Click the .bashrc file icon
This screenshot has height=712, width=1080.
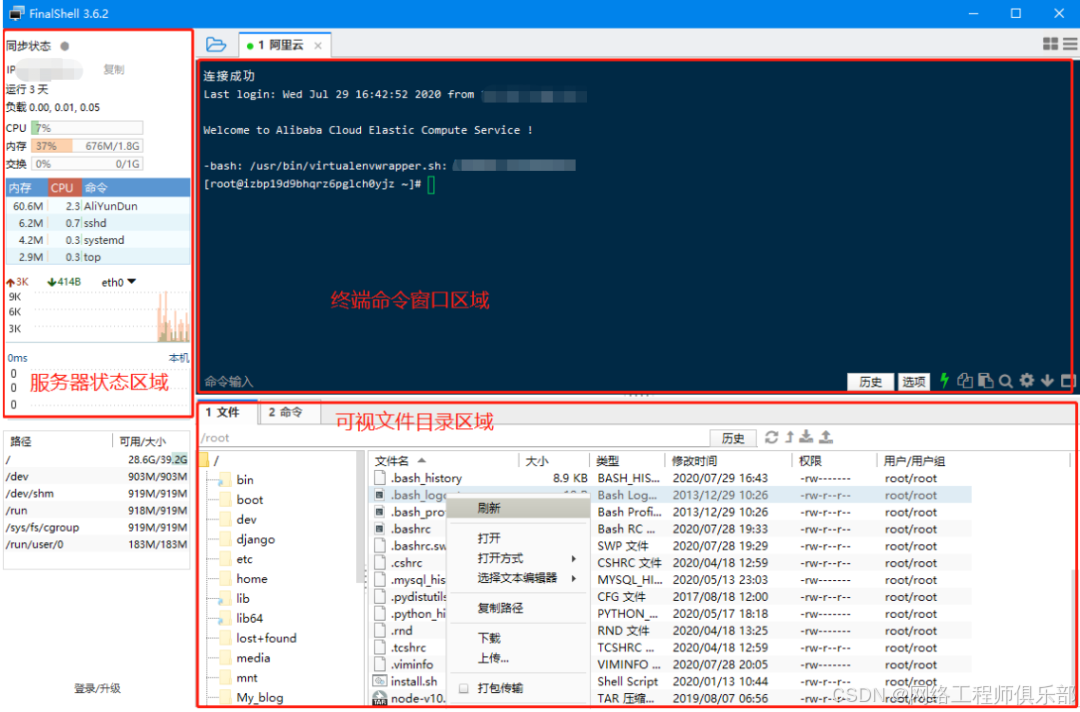380,529
